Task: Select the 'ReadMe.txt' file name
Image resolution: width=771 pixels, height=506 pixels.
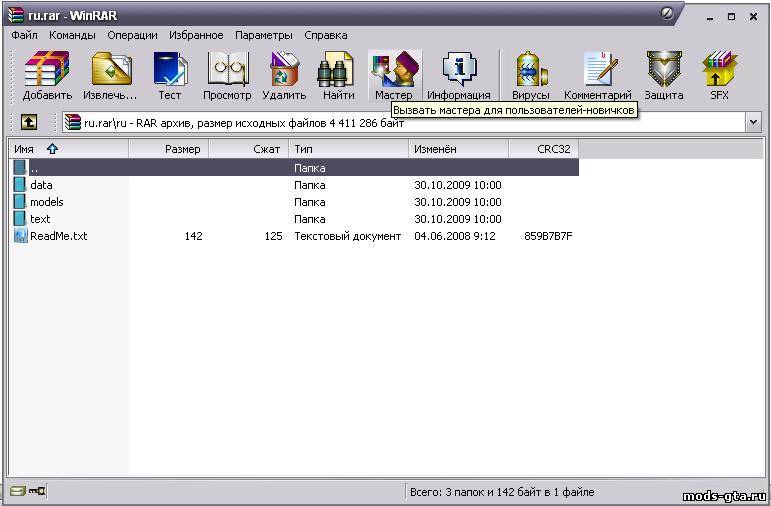Action: click(59, 236)
